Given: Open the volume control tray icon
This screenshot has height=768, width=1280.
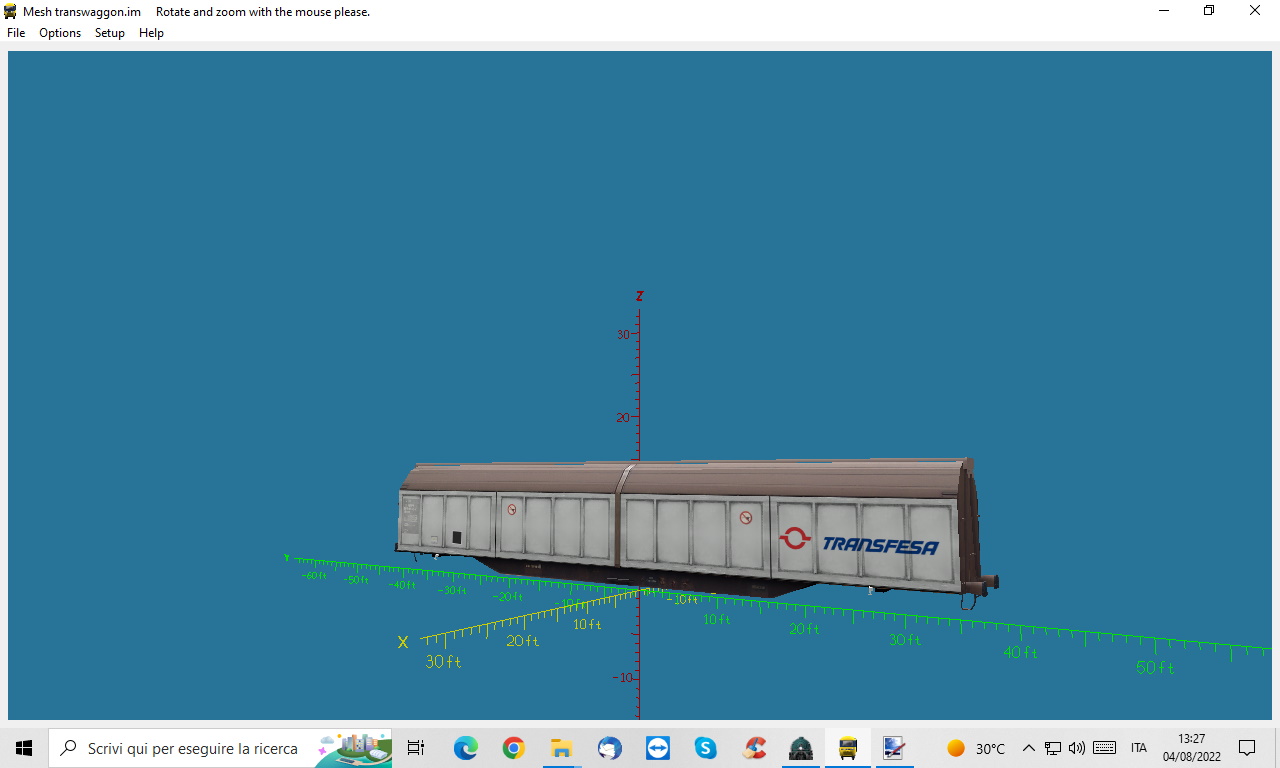Looking at the screenshot, I should point(1077,748).
